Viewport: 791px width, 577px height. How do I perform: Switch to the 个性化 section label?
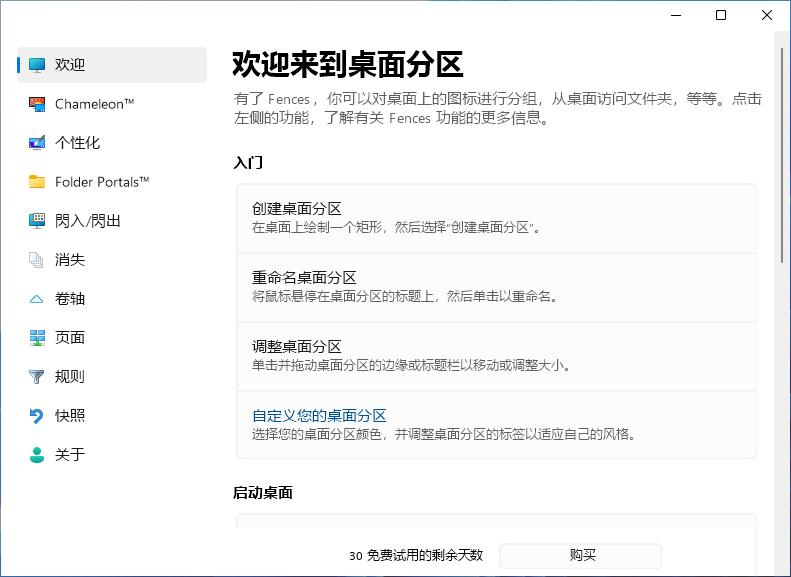77,143
